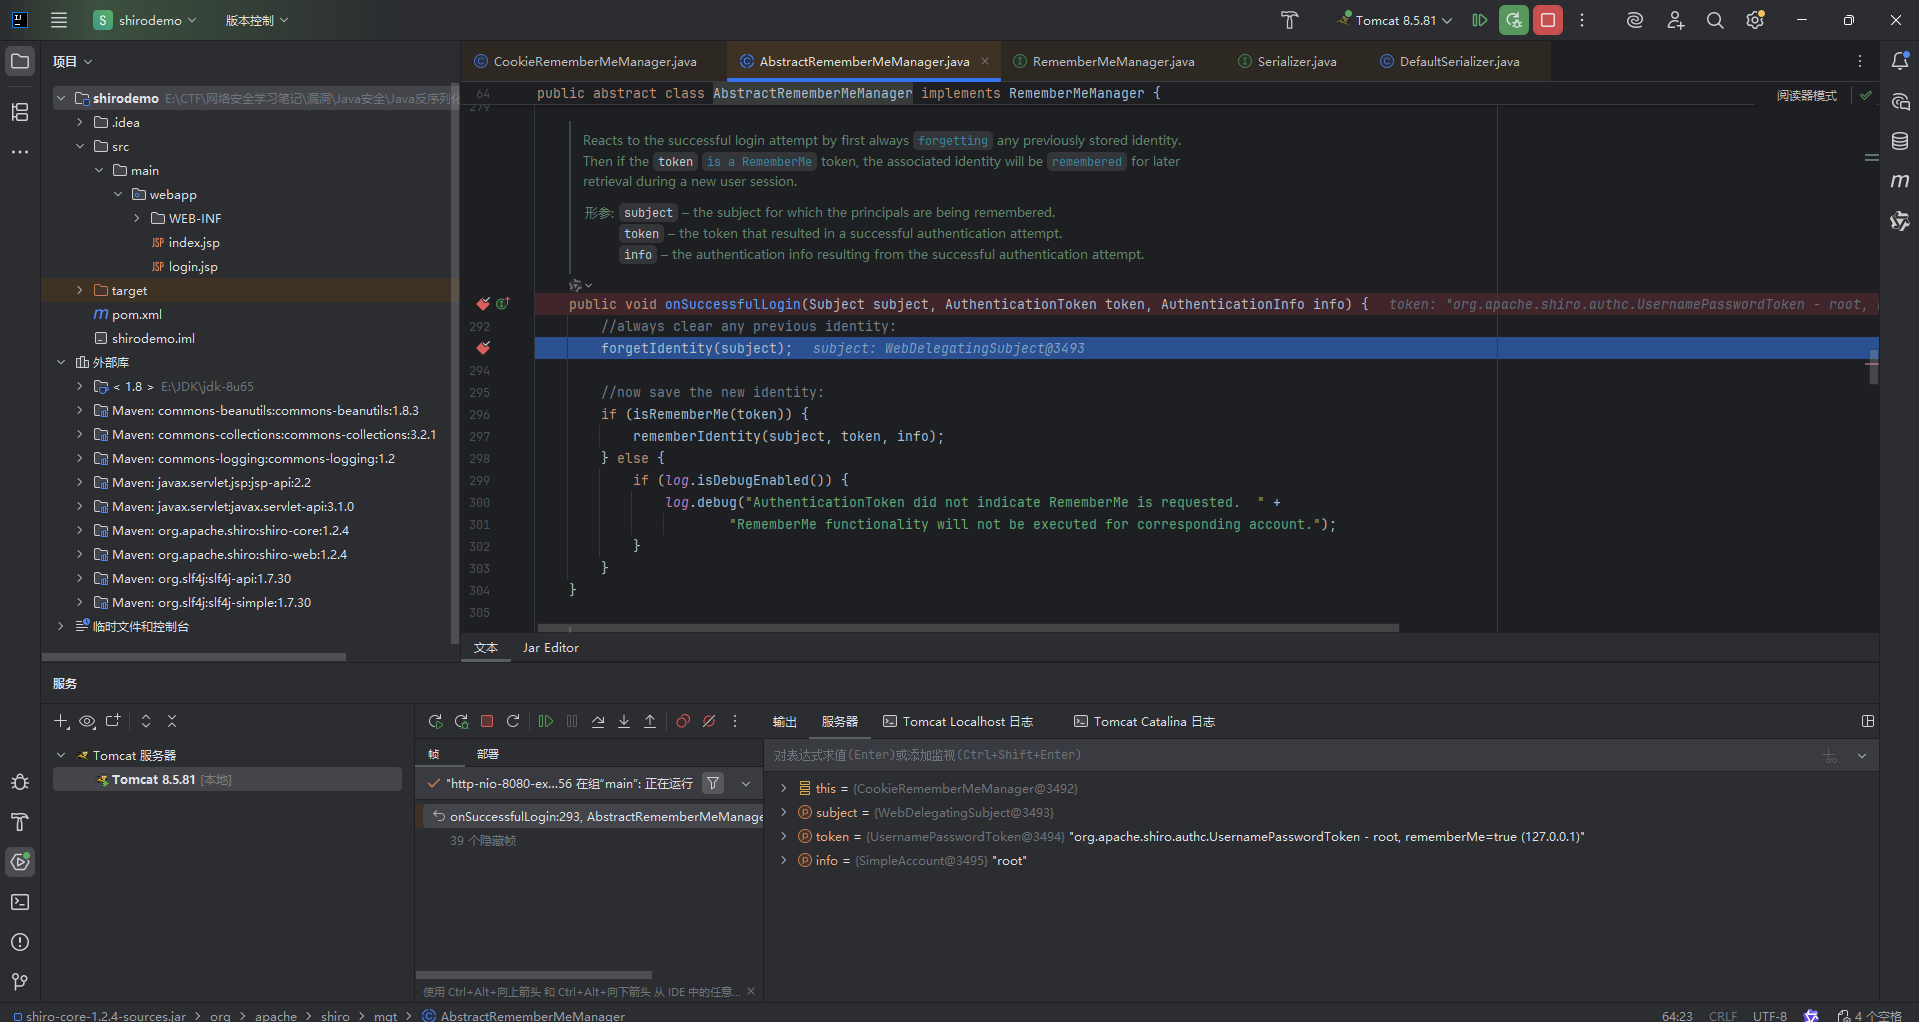1919x1022 pixels.
Task: Select pom.xml in the project tree
Action: point(136,314)
